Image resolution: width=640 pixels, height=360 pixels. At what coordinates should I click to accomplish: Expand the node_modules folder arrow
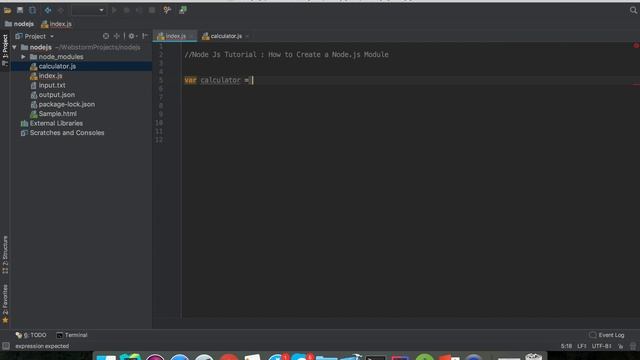tap(23, 57)
